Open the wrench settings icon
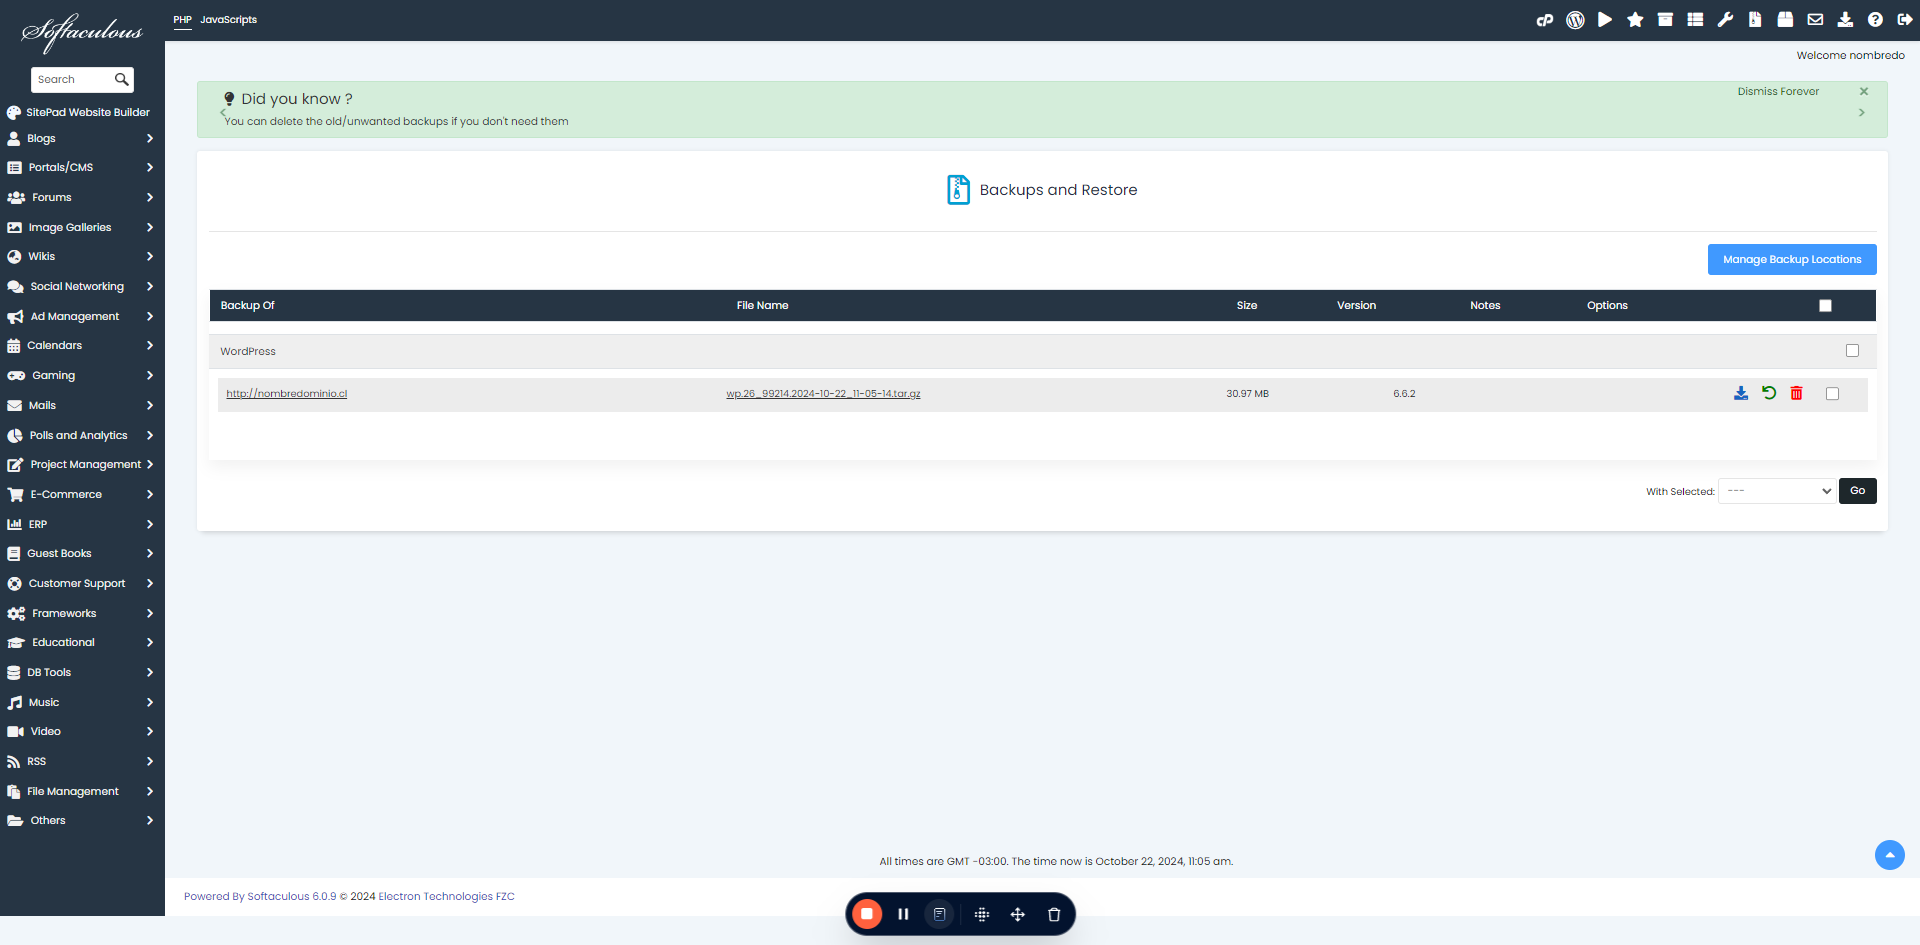The height and width of the screenshot is (945, 1920). pyautogui.click(x=1725, y=20)
